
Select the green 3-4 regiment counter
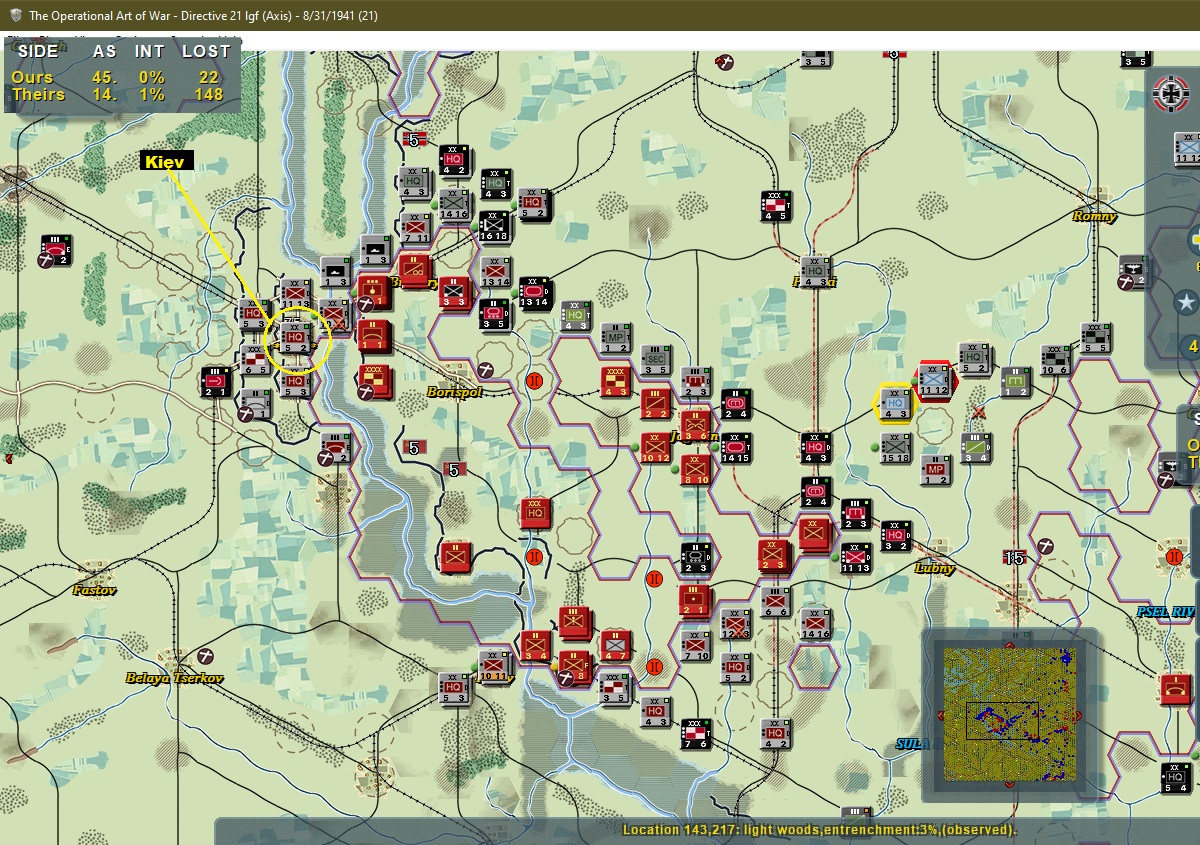click(x=975, y=447)
